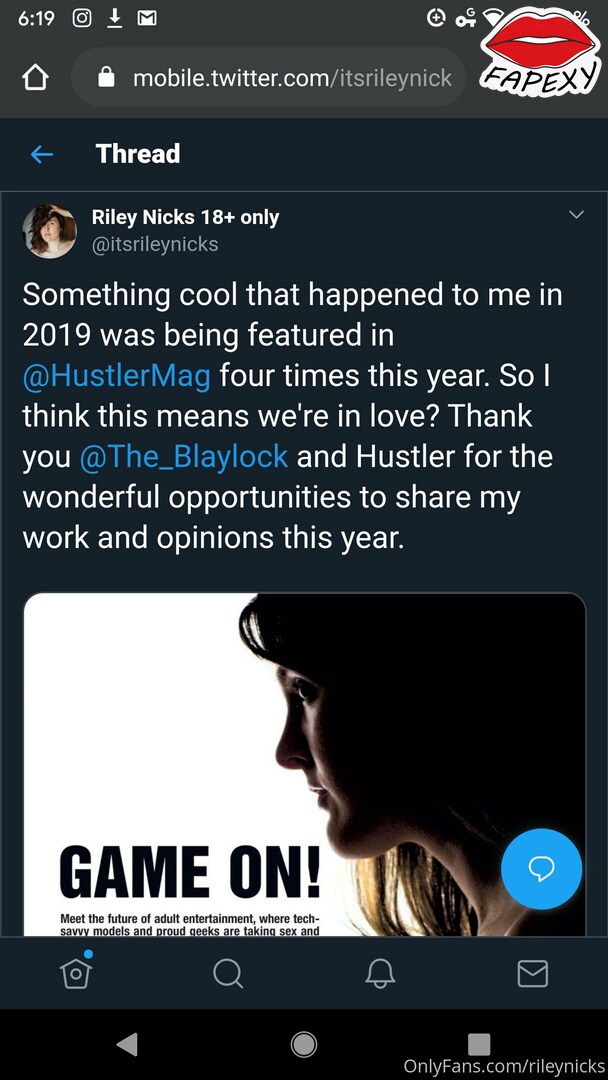This screenshot has height=1080, width=608.
Task: Tap the lock icon in address bar
Action: tap(106, 77)
